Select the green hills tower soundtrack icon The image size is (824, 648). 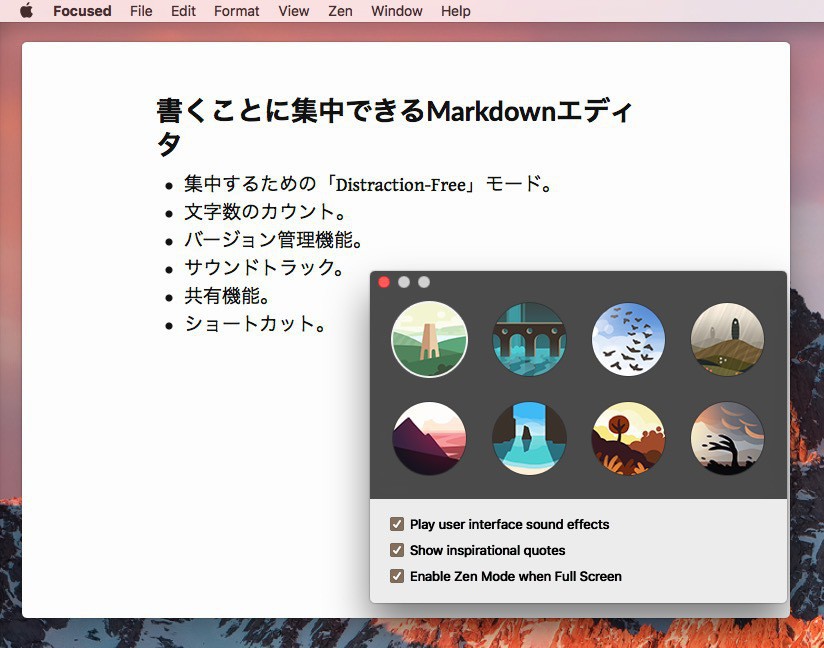[429, 340]
